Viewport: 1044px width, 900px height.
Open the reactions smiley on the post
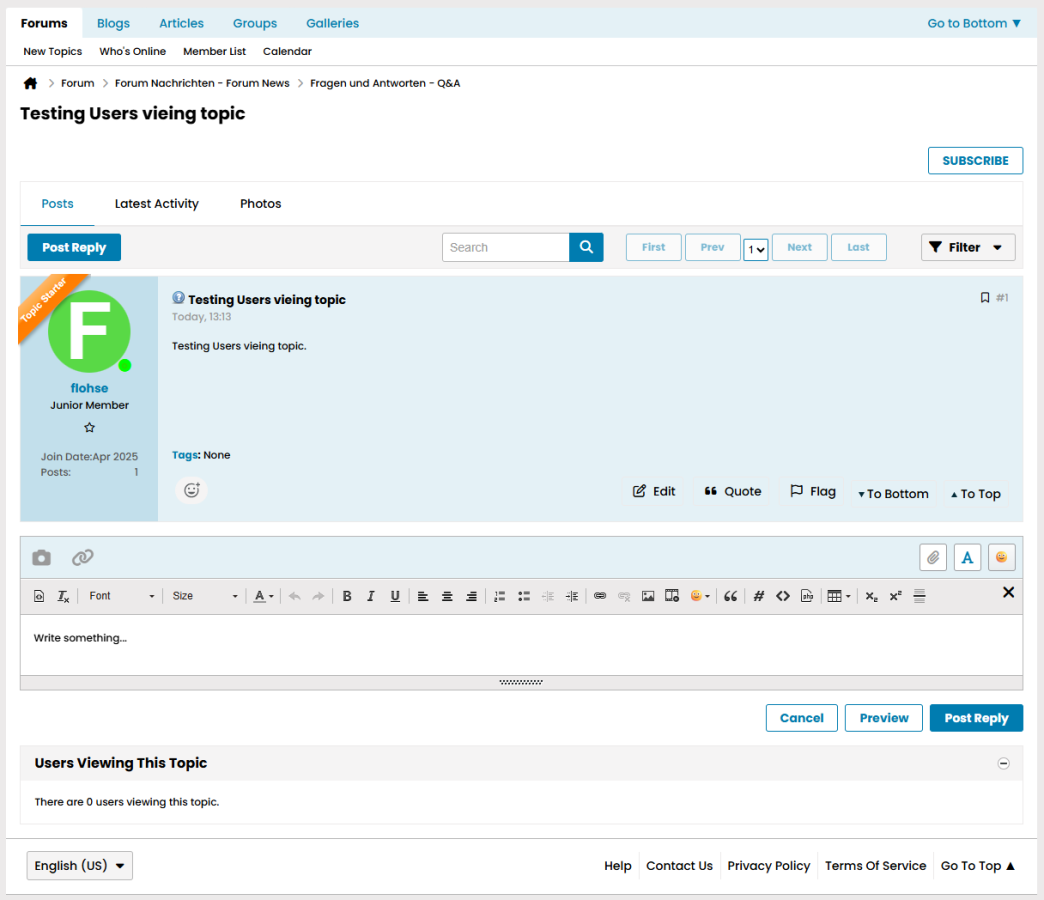(x=192, y=491)
